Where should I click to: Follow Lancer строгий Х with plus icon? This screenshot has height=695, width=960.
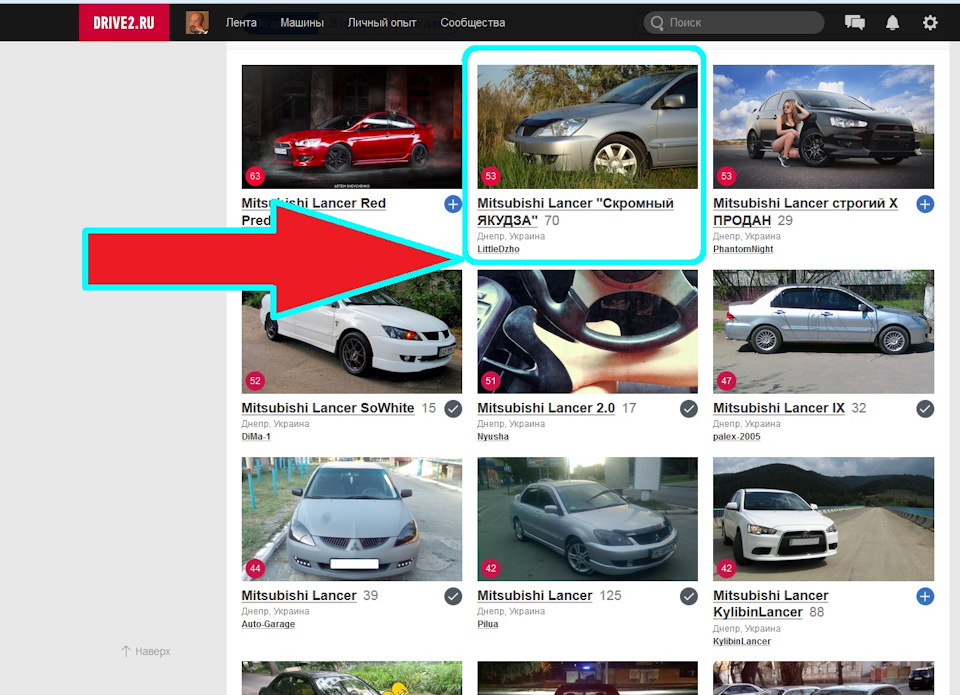pos(925,204)
